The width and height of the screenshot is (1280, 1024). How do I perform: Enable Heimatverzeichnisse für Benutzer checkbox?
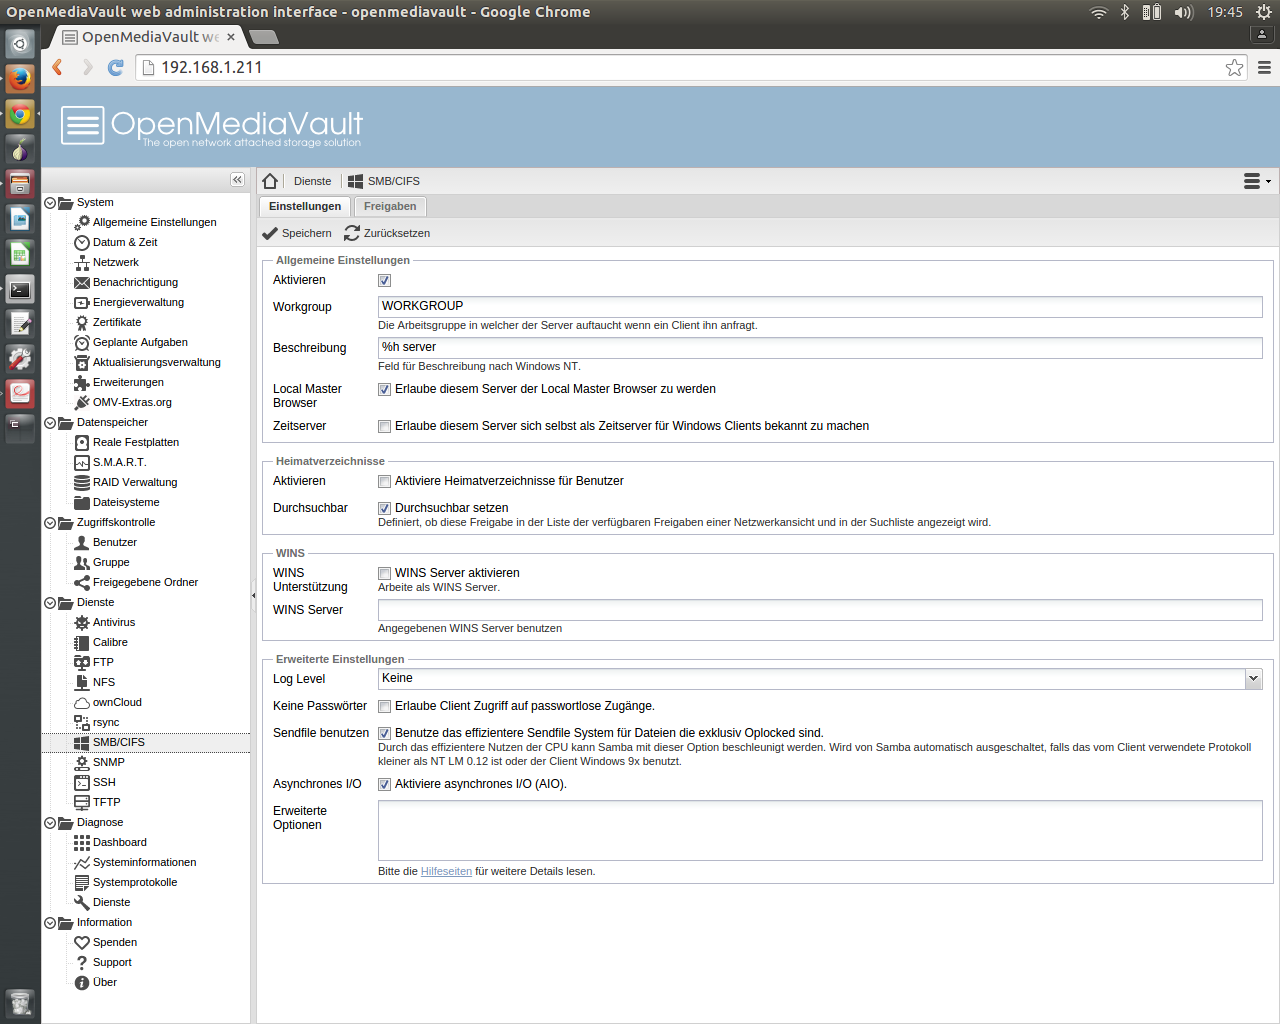coord(384,482)
